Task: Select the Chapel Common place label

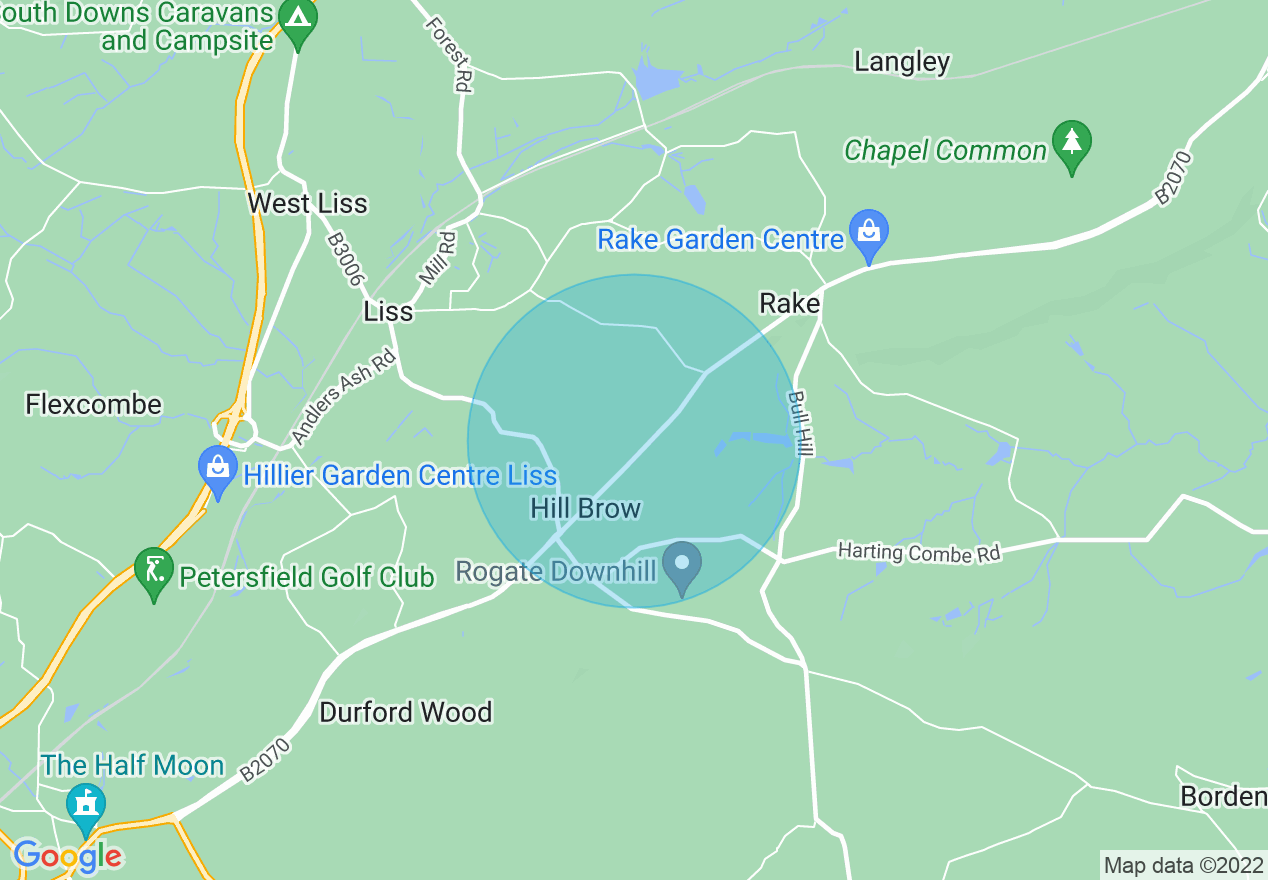Action: [945, 151]
